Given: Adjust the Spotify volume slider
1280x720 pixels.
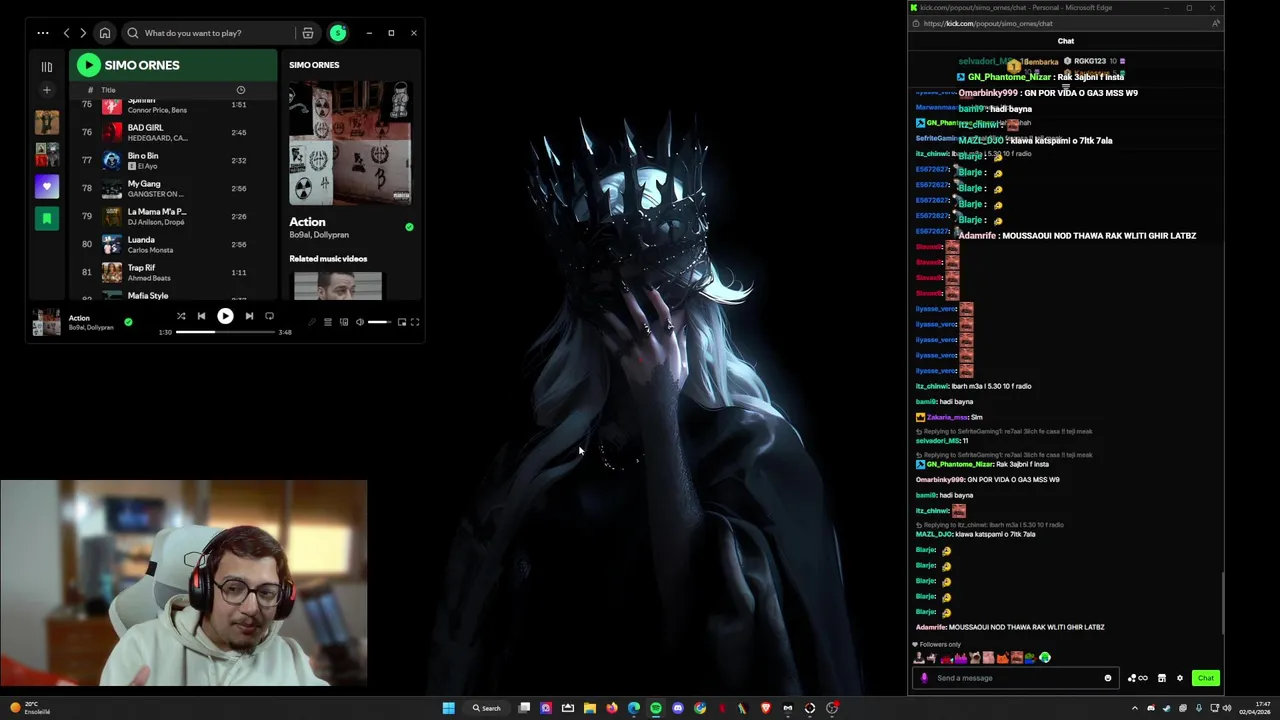Looking at the screenshot, I should (379, 322).
